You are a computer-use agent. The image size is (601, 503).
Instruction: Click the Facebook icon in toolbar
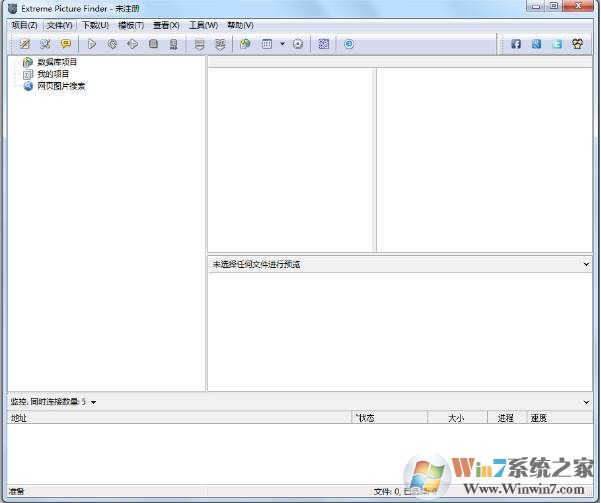(516, 44)
